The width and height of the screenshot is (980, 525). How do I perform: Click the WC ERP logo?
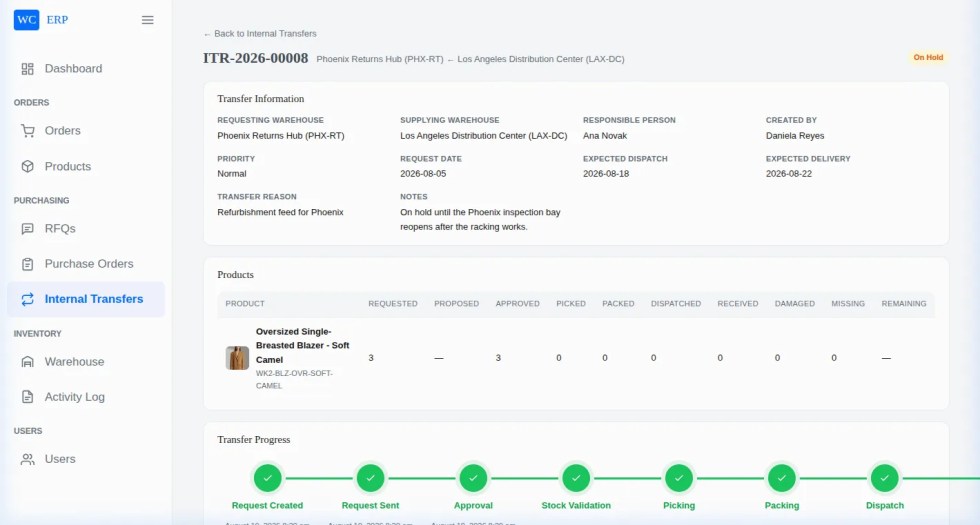pos(41,20)
